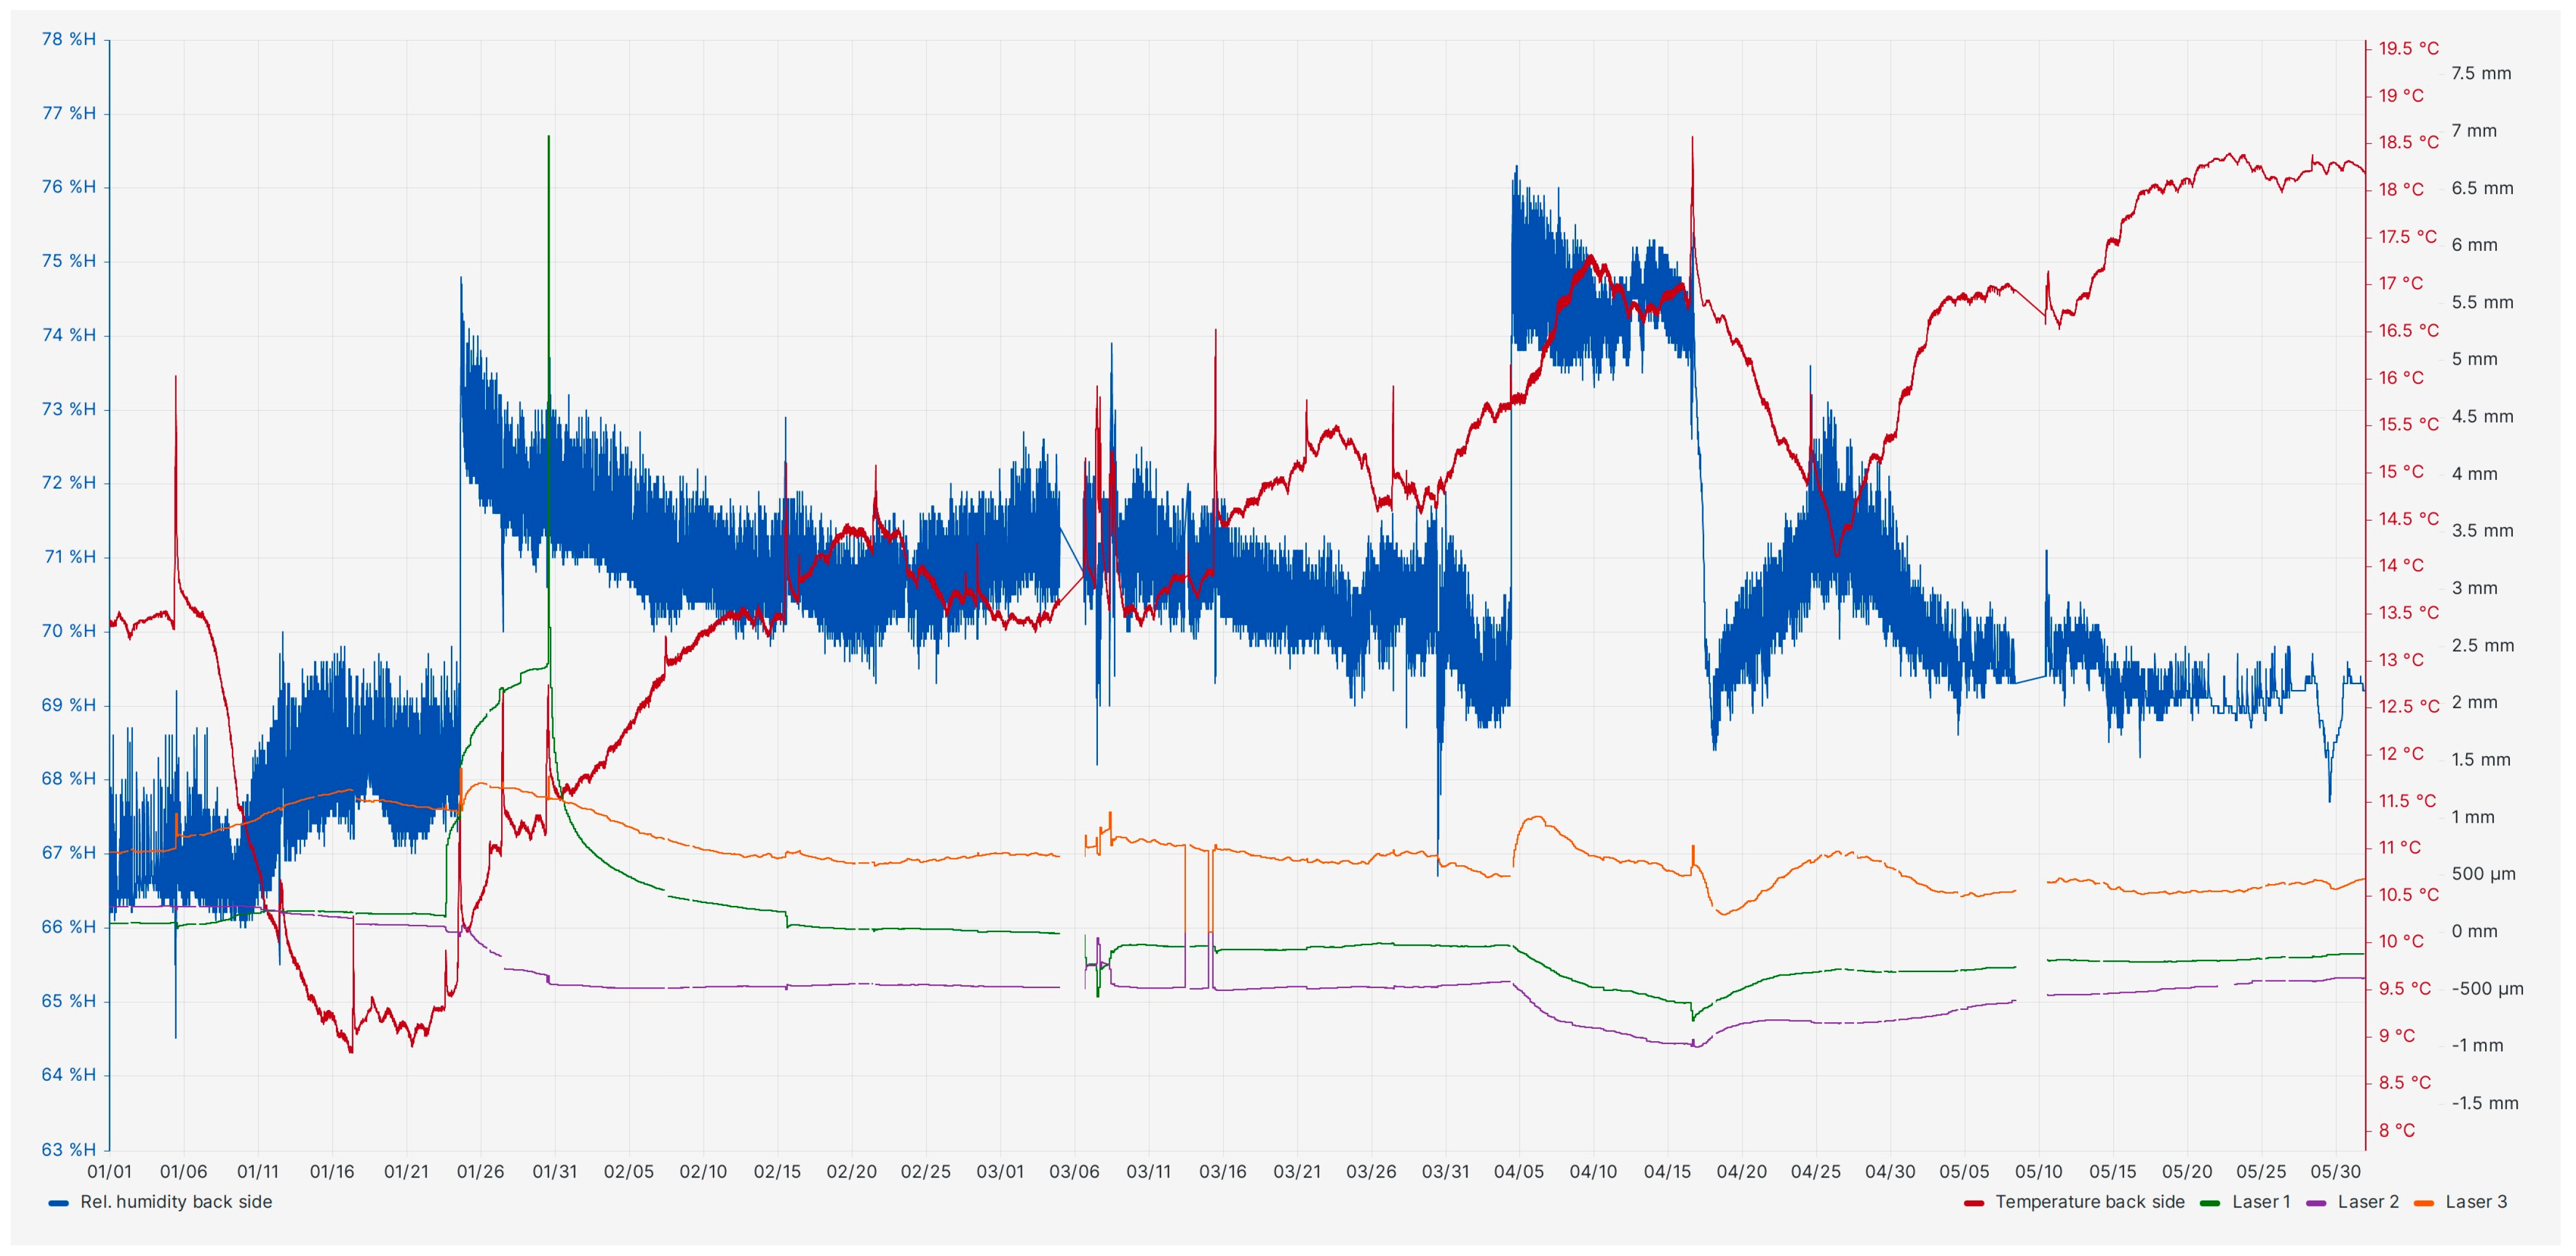This screenshot has width=2576, height=1256.
Task: Click the 04/05 date tick label
Action: pos(1518,1172)
